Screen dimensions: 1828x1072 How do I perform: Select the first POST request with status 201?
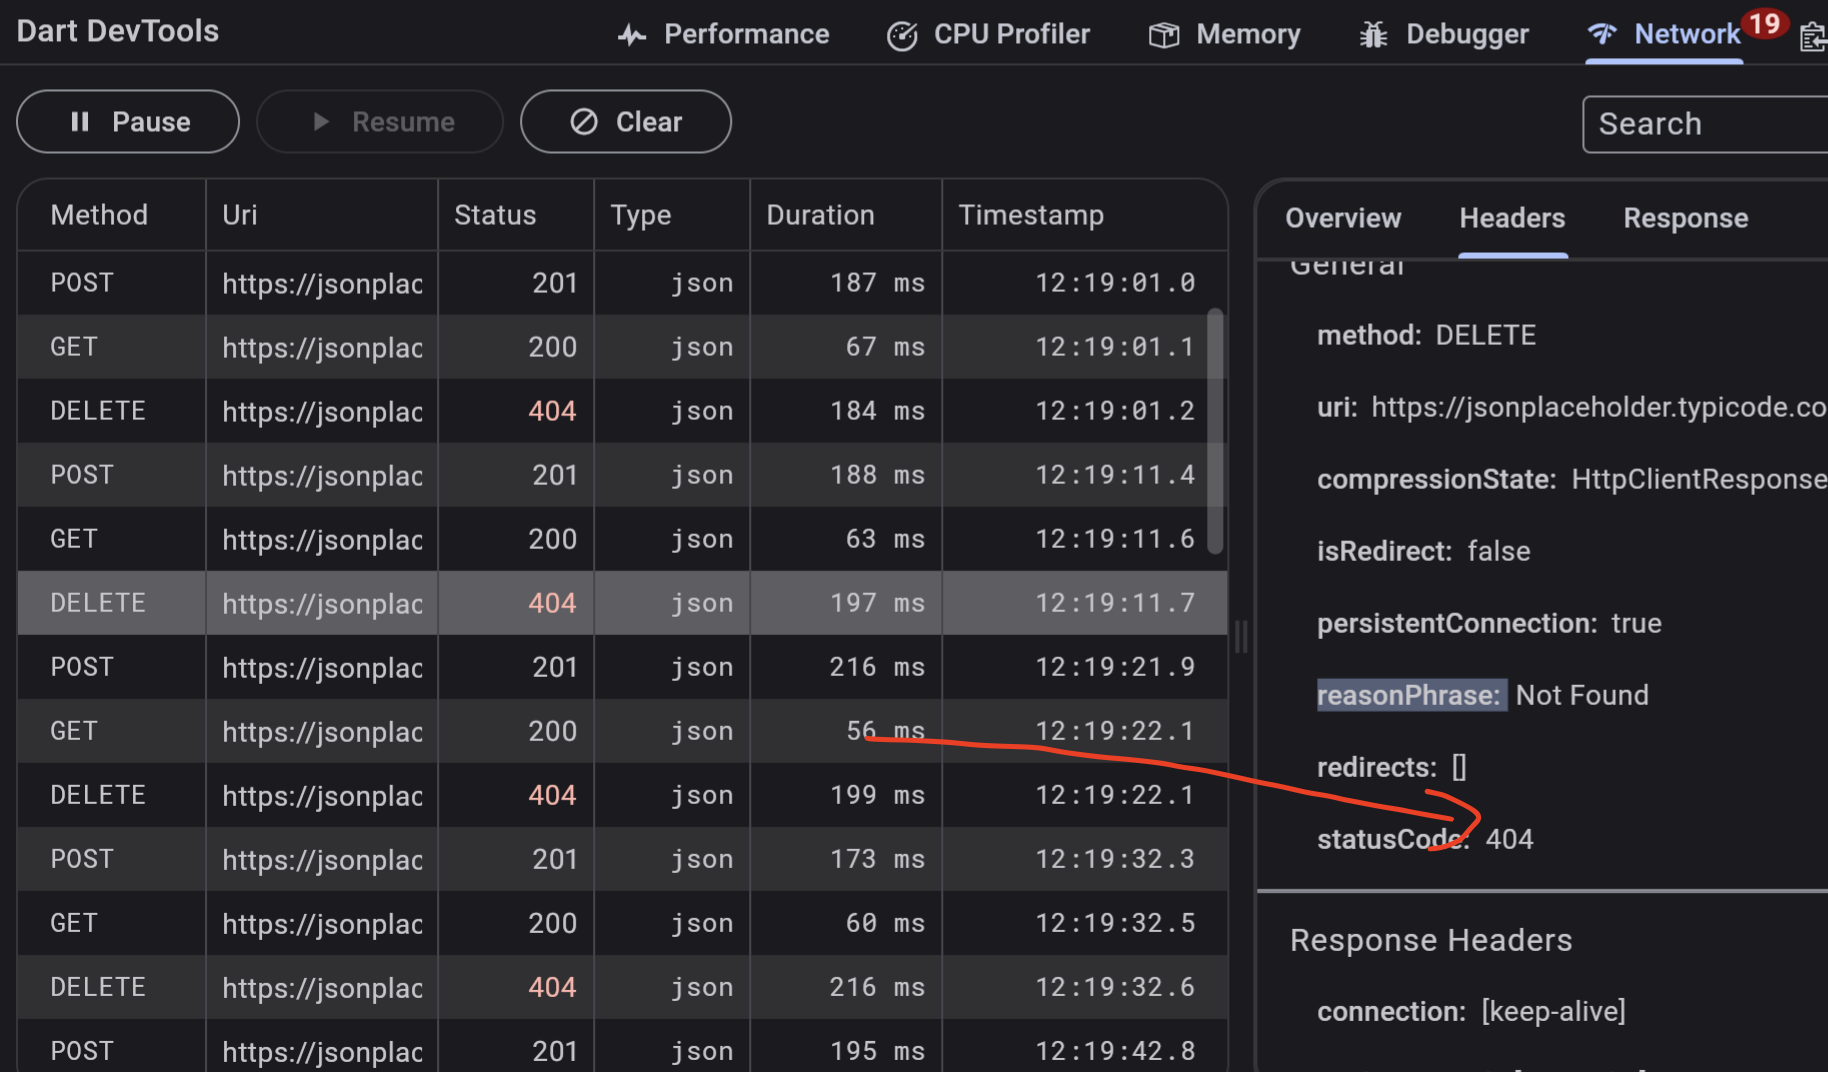(x=400, y=282)
